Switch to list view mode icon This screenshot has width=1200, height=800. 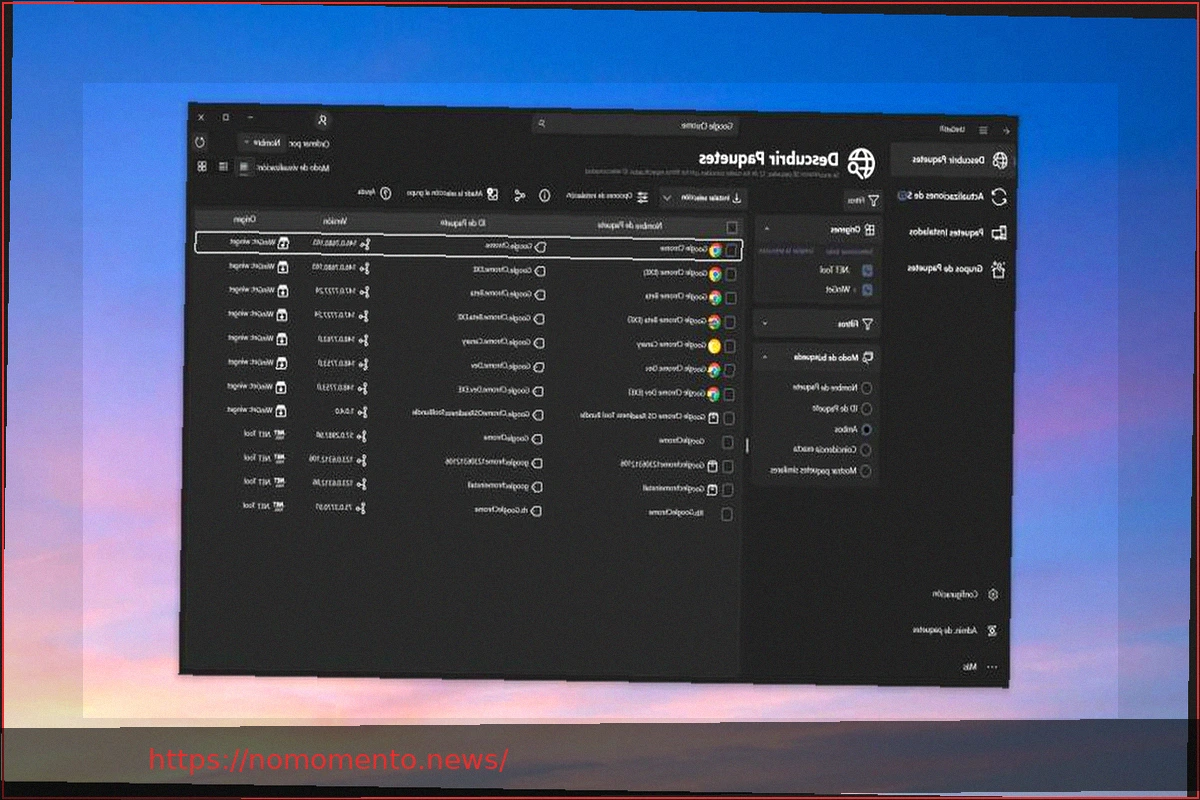tap(223, 166)
